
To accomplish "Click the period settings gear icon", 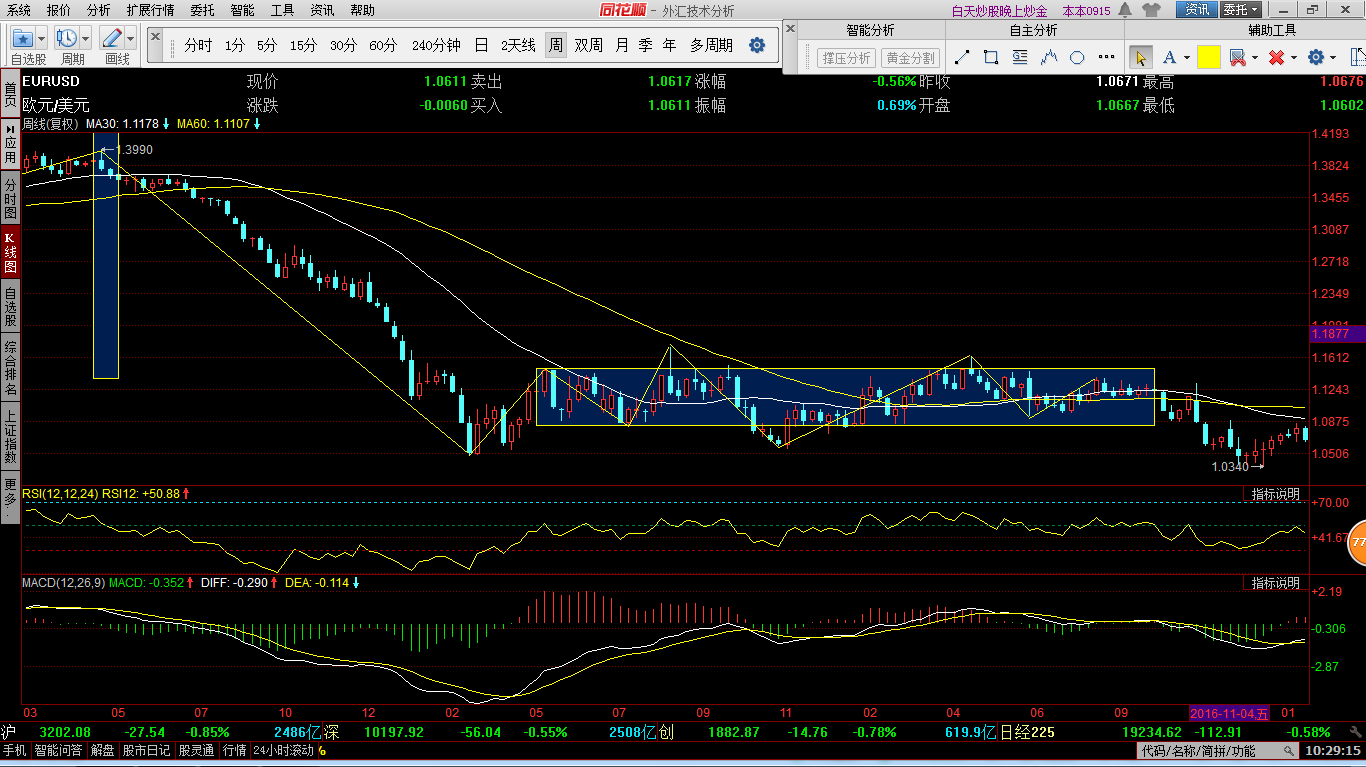I will (x=757, y=46).
